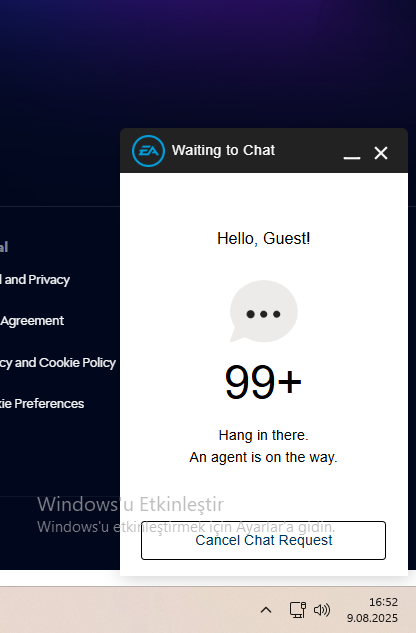Click the date 9.08.2025 in taskbar

pyautogui.click(x=372, y=618)
